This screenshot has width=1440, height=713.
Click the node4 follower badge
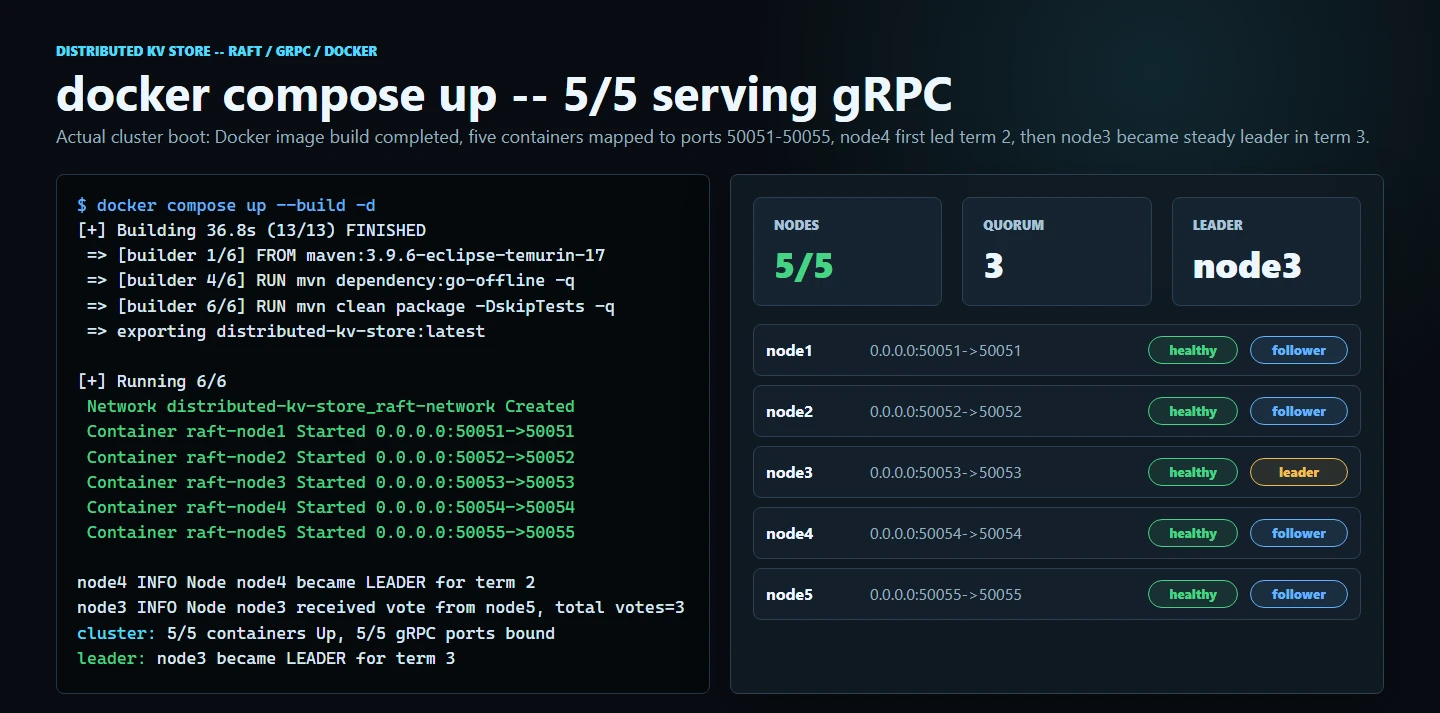click(1299, 533)
